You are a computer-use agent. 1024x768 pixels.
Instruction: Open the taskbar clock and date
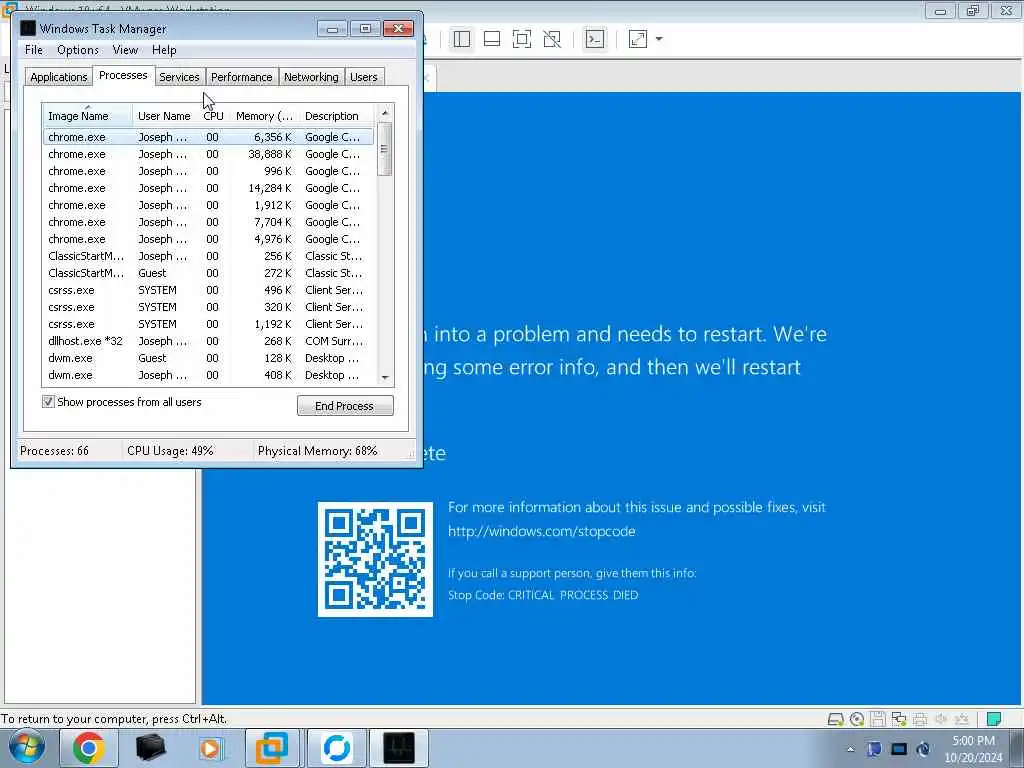(x=973, y=749)
